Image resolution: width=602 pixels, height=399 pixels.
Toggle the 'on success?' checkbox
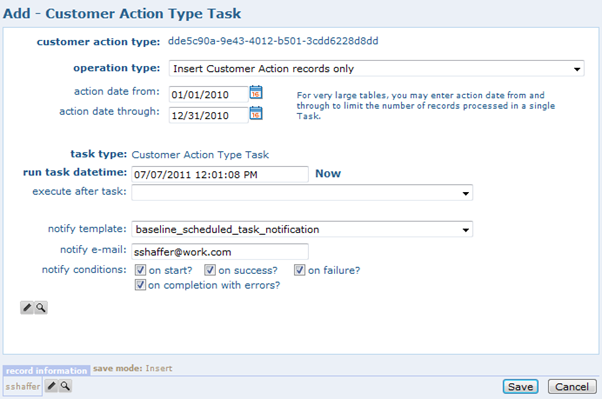coord(210,270)
